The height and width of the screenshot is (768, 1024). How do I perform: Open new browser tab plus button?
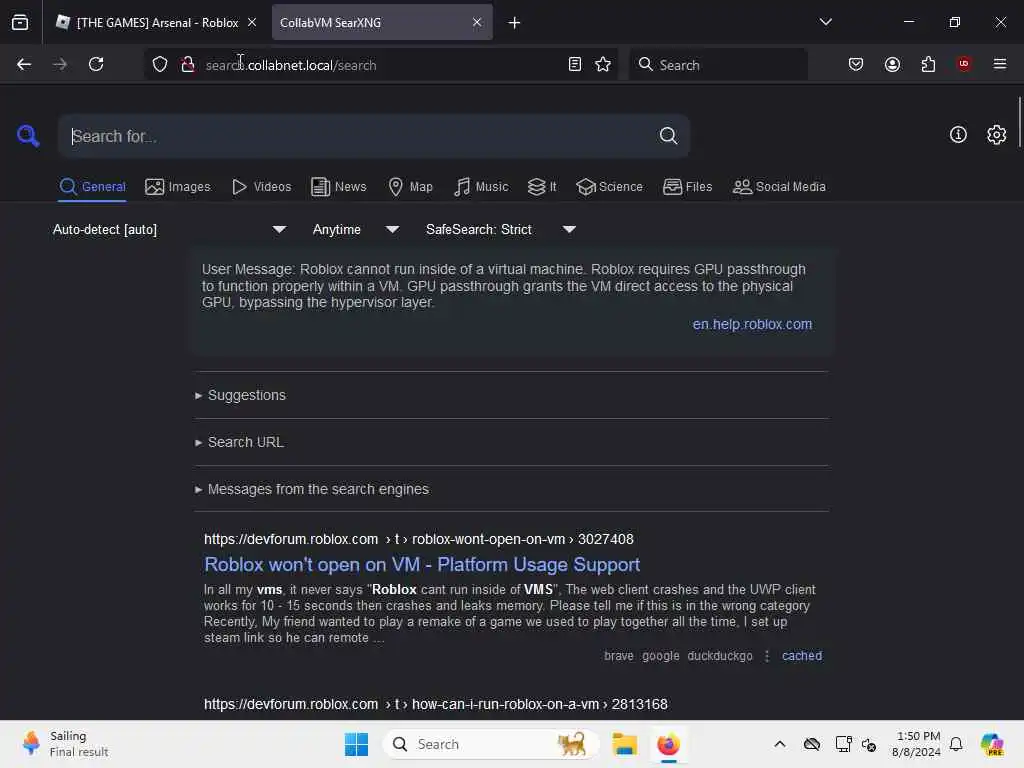(x=515, y=23)
